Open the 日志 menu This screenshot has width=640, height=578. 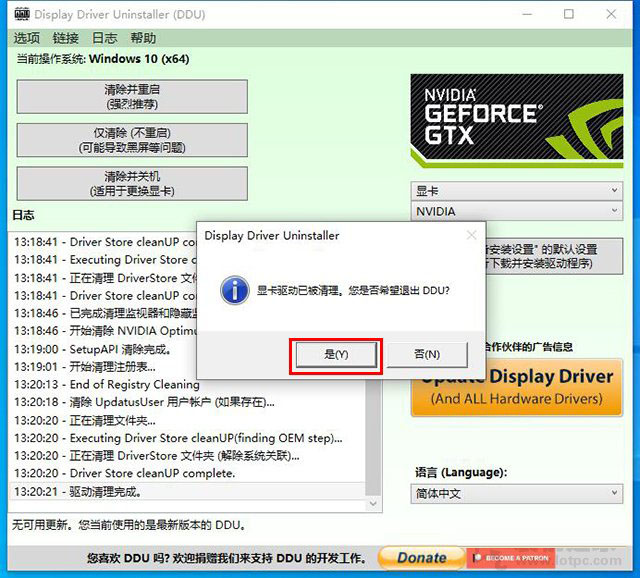pos(104,38)
